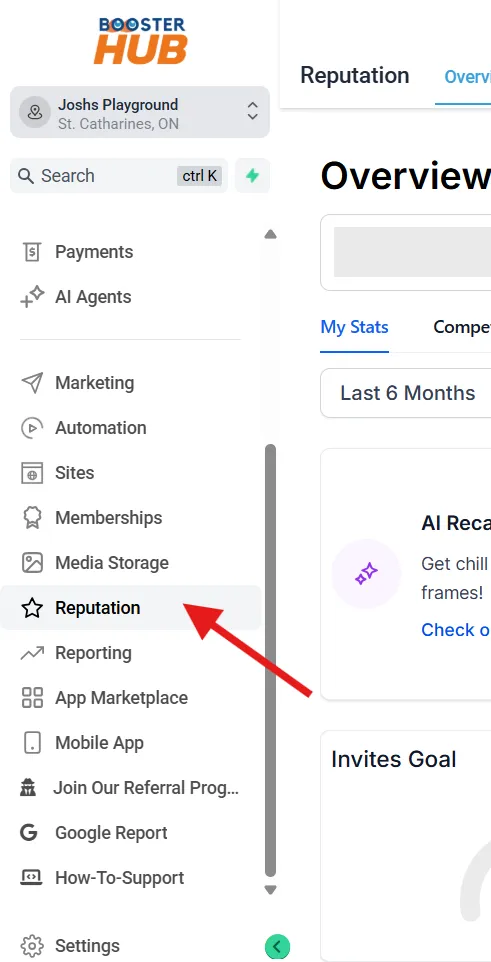Click the App Marketplace grid icon
Viewport: 491px width, 962px height.
32,698
